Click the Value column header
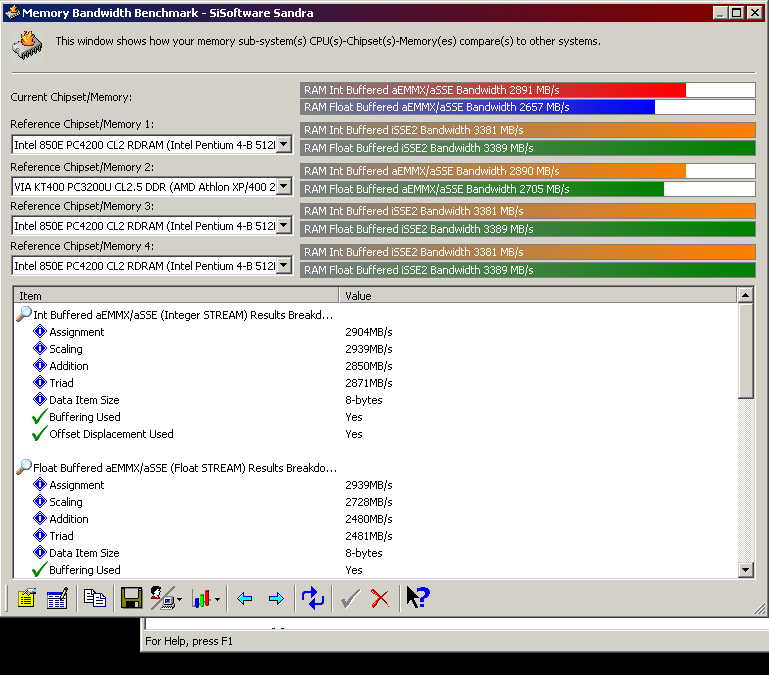Image resolution: width=769 pixels, height=675 pixels. 538,296
